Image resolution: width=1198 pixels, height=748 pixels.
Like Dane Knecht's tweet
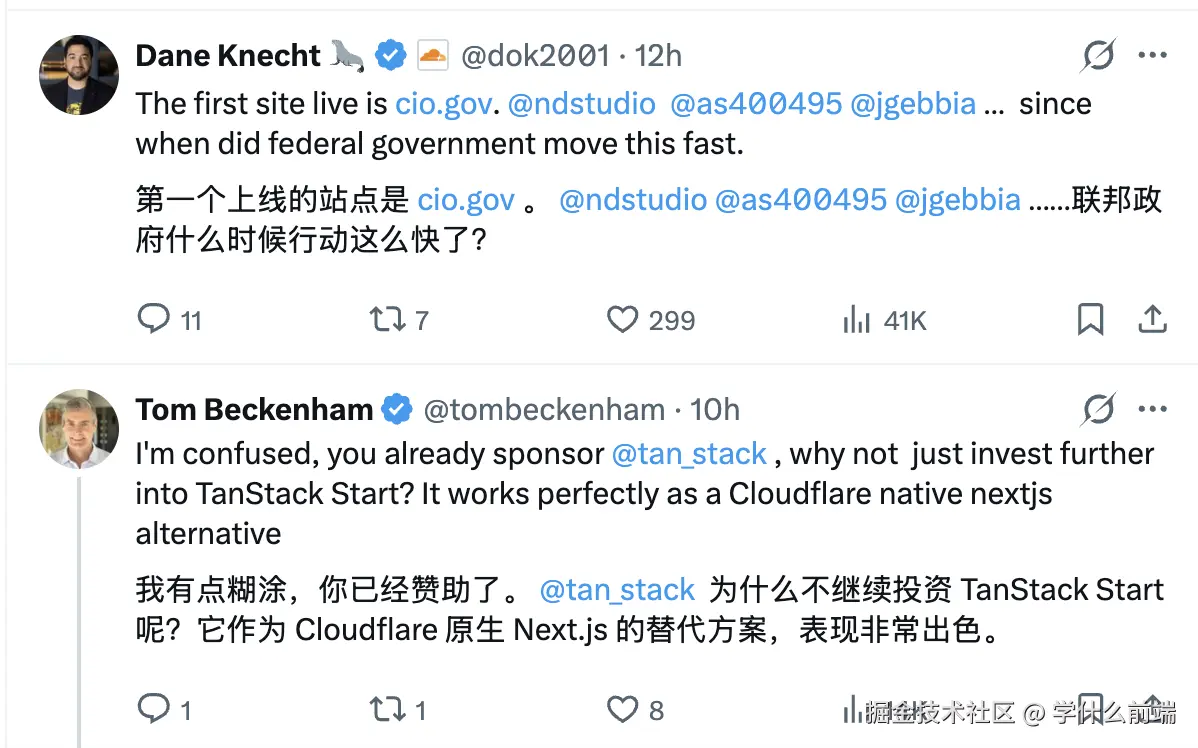click(x=622, y=320)
